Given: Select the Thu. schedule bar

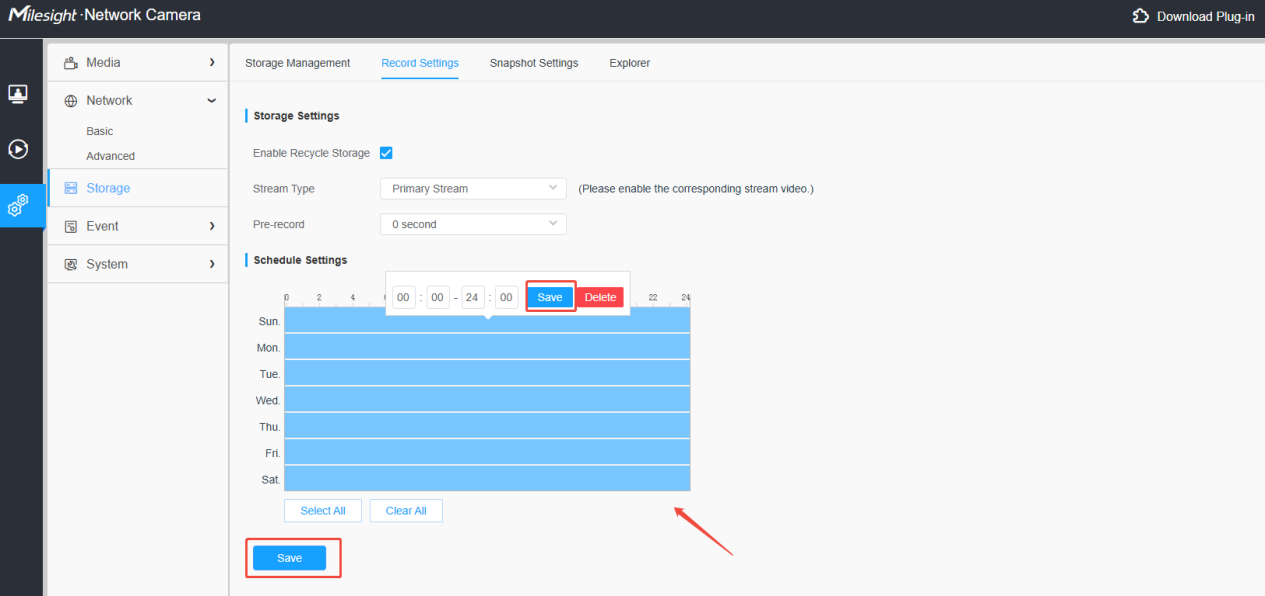Looking at the screenshot, I should (487, 426).
